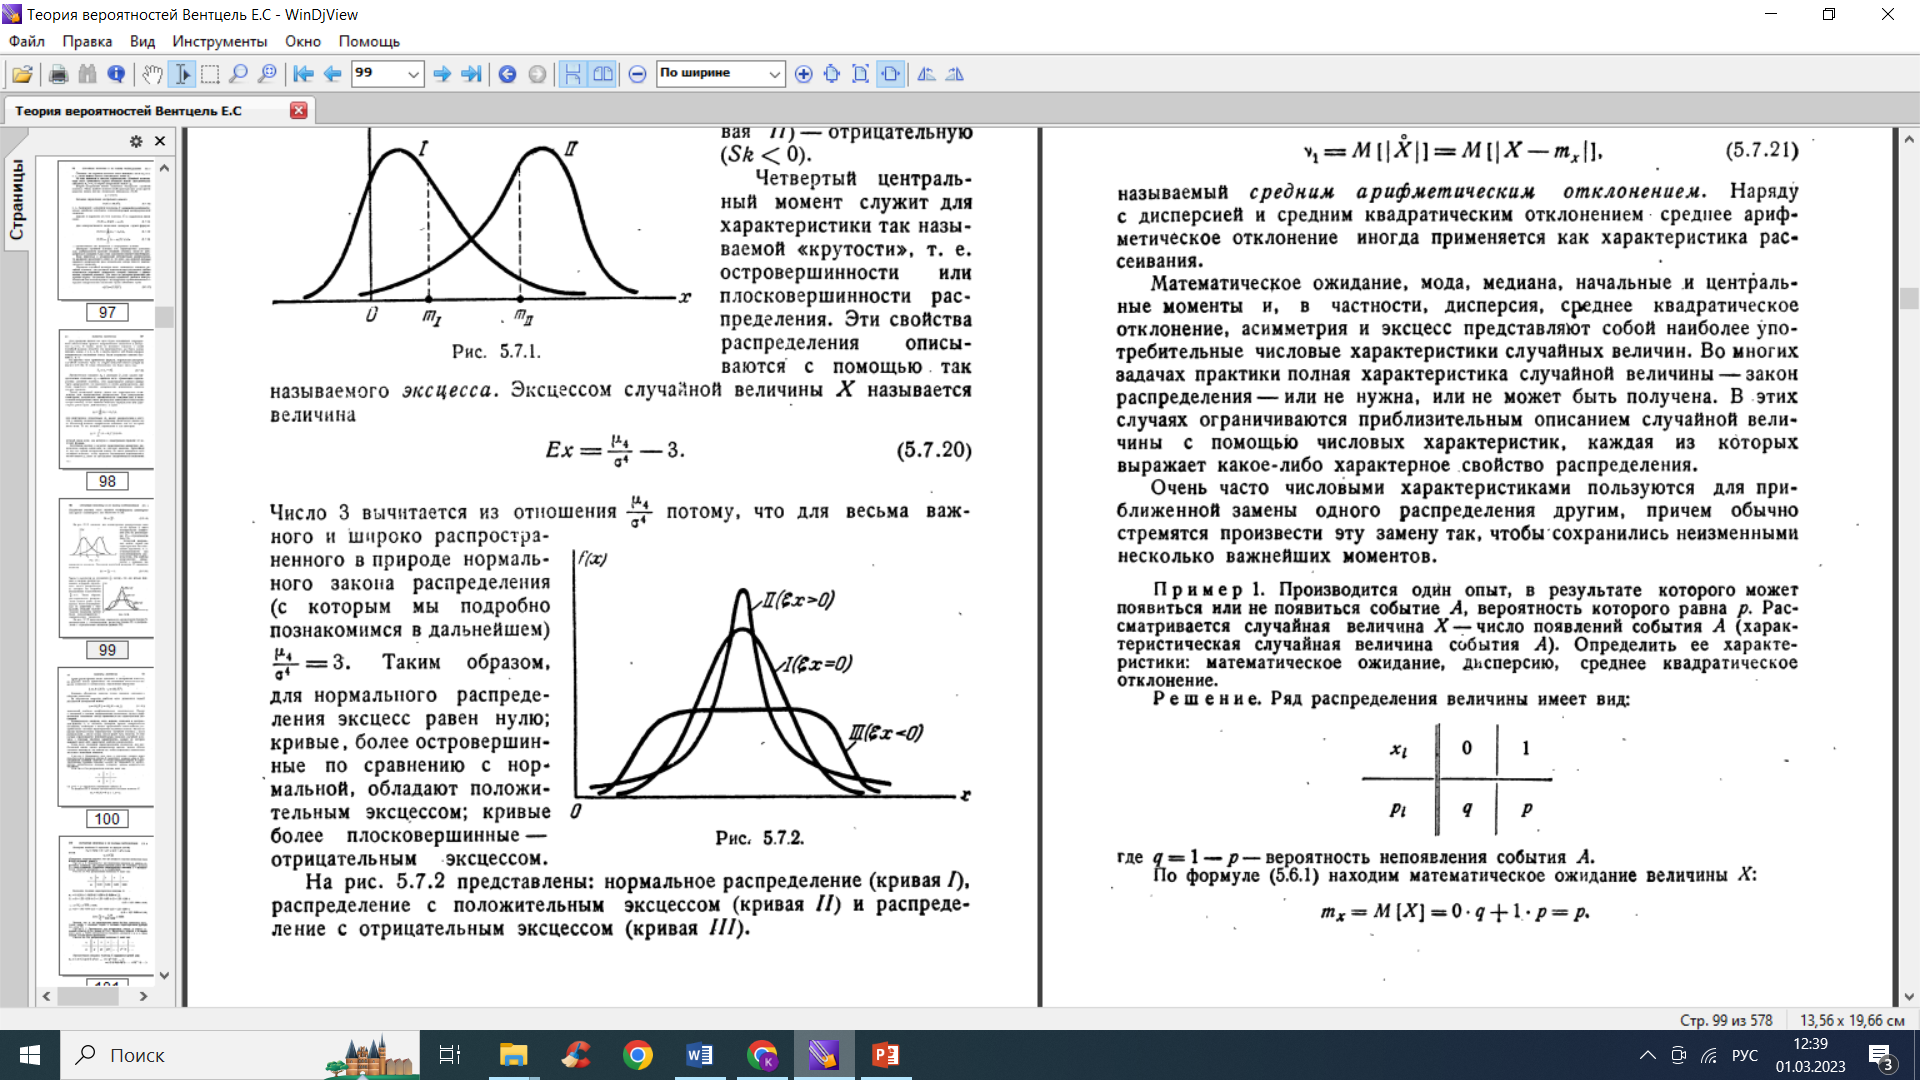Open the Правка menu
The height and width of the screenshot is (1080, 1920).
(x=87, y=41)
